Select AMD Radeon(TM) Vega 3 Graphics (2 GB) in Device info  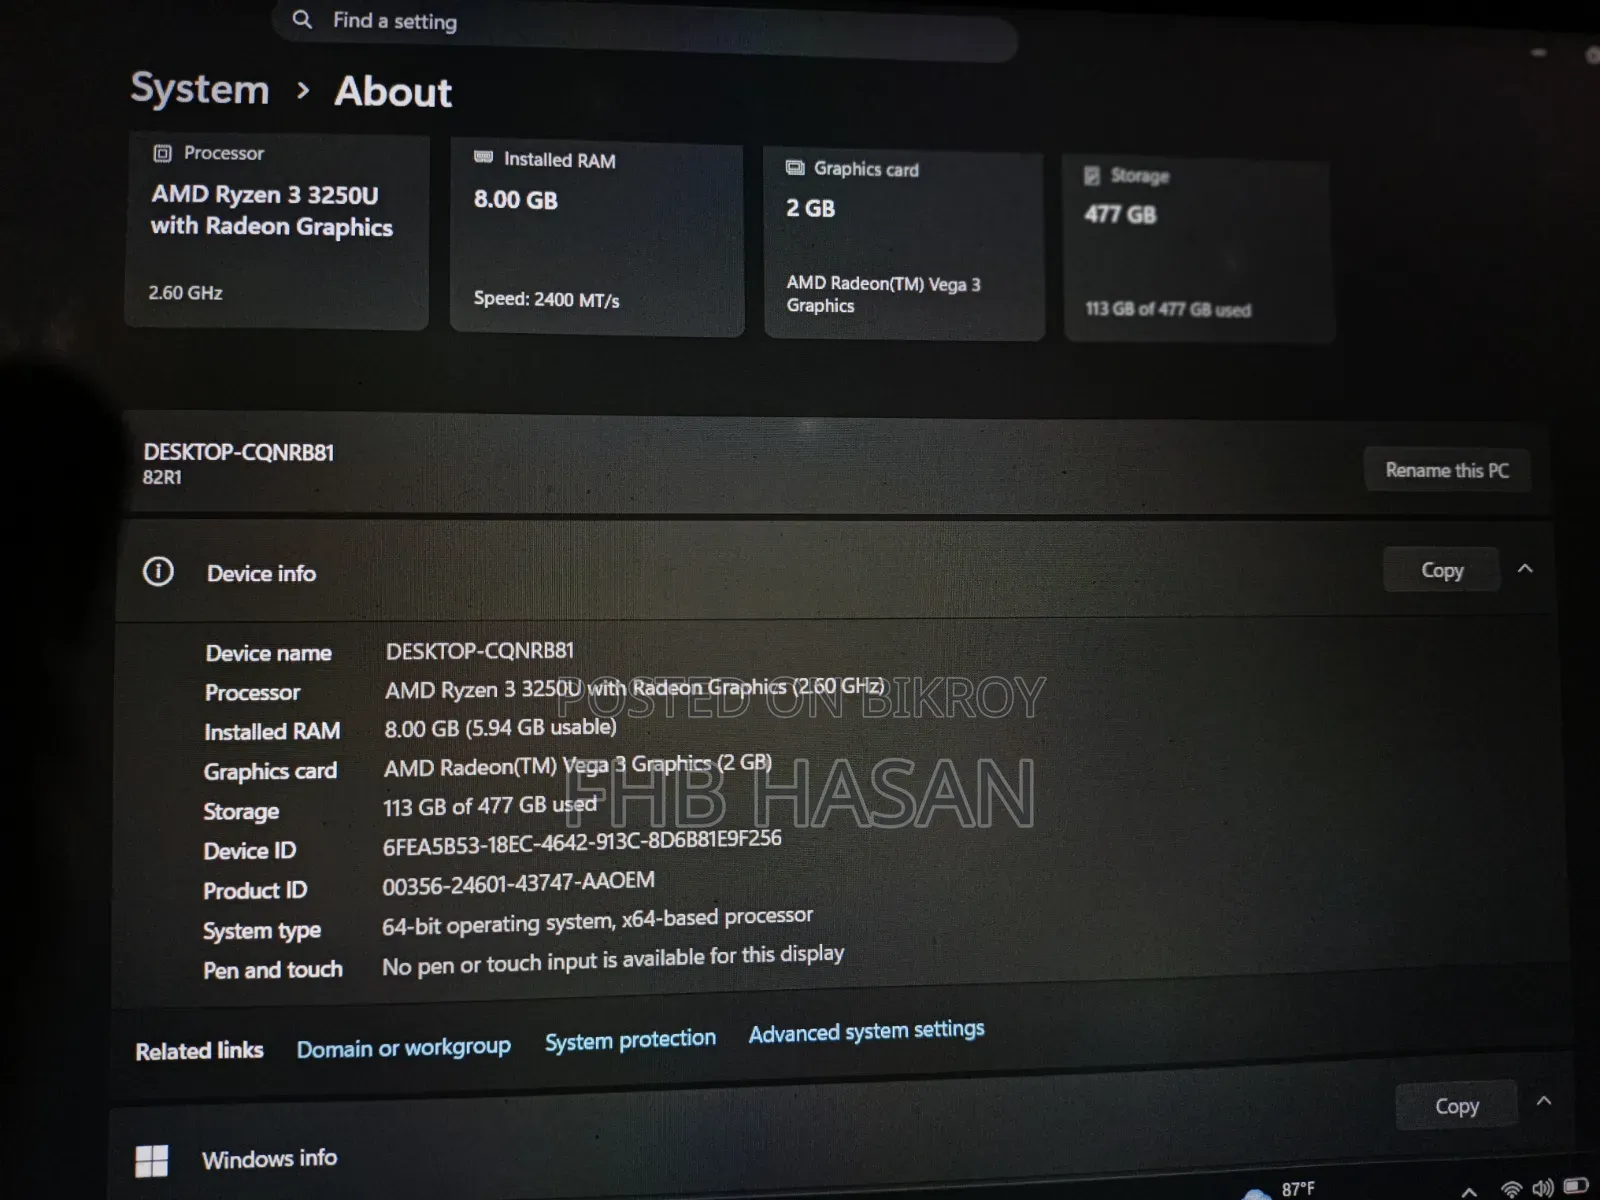click(578, 766)
